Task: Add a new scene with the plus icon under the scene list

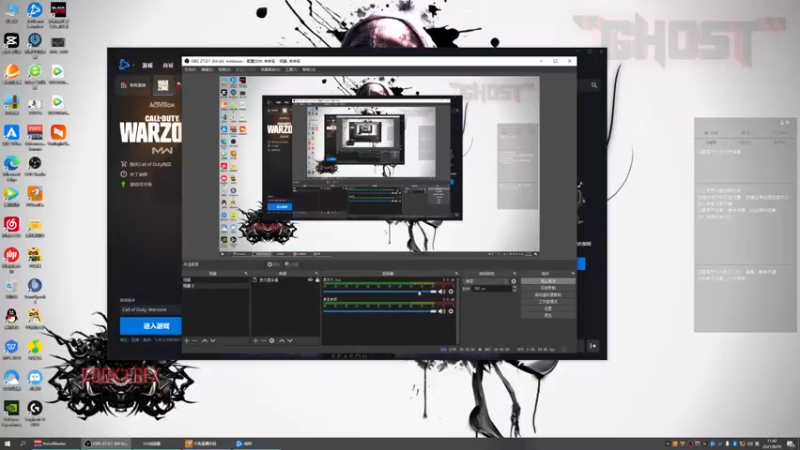Action: pyautogui.click(x=187, y=340)
